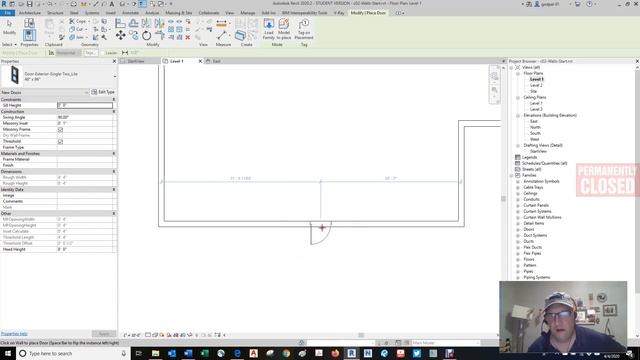Collapse Elevations (Building Elevation) node
This screenshot has height=360, width=640.
pos(518,116)
